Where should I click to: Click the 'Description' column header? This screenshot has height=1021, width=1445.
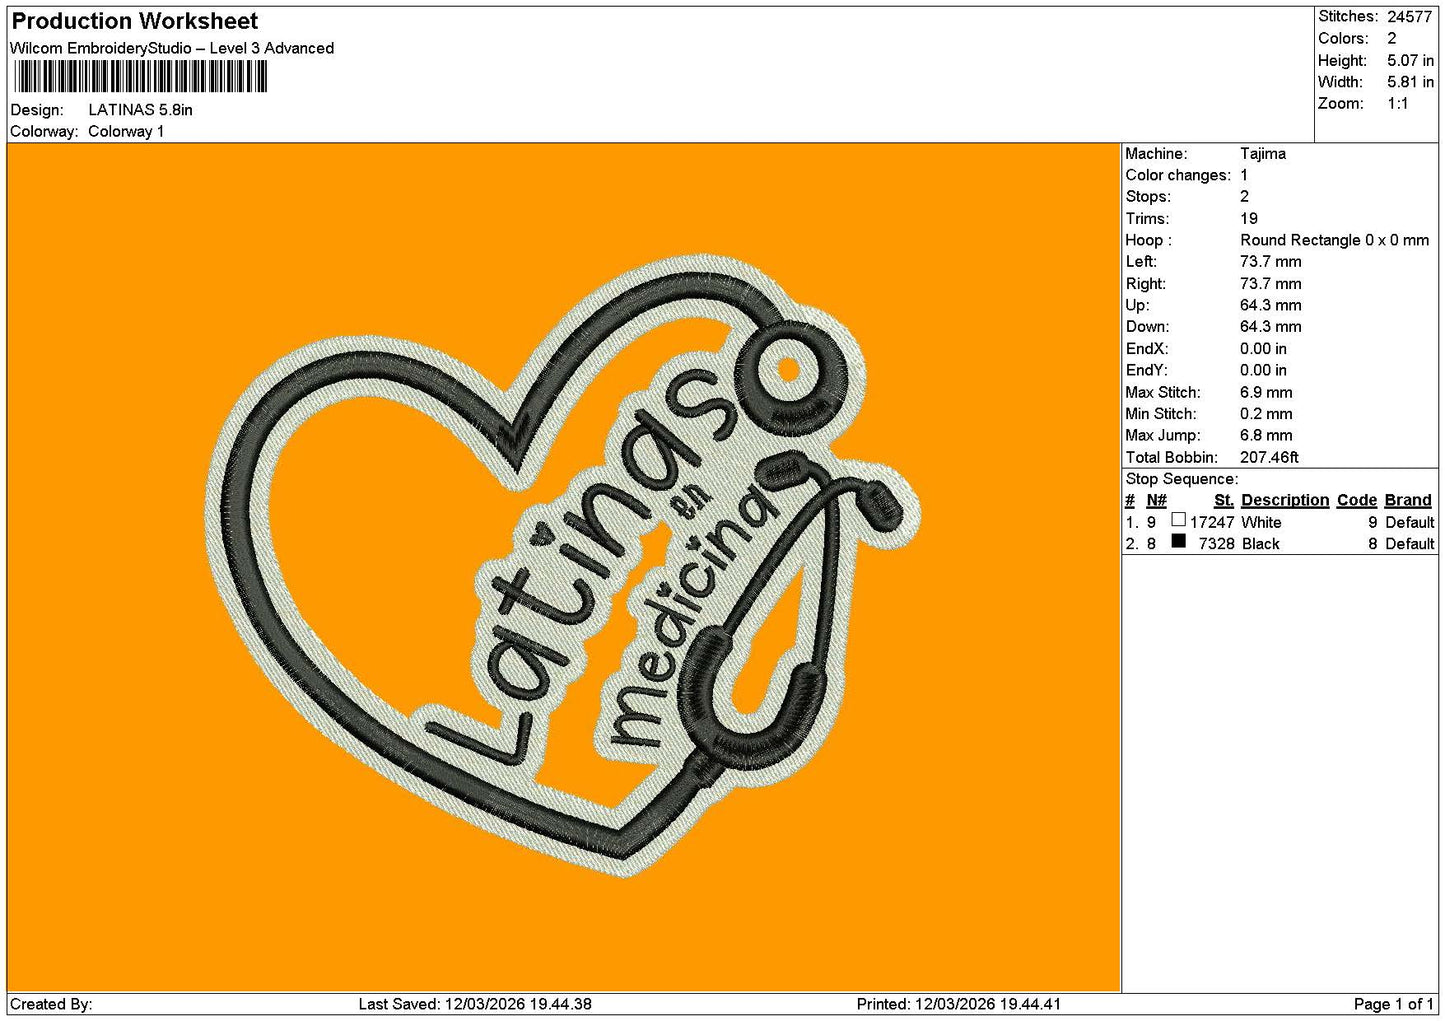tap(1285, 501)
